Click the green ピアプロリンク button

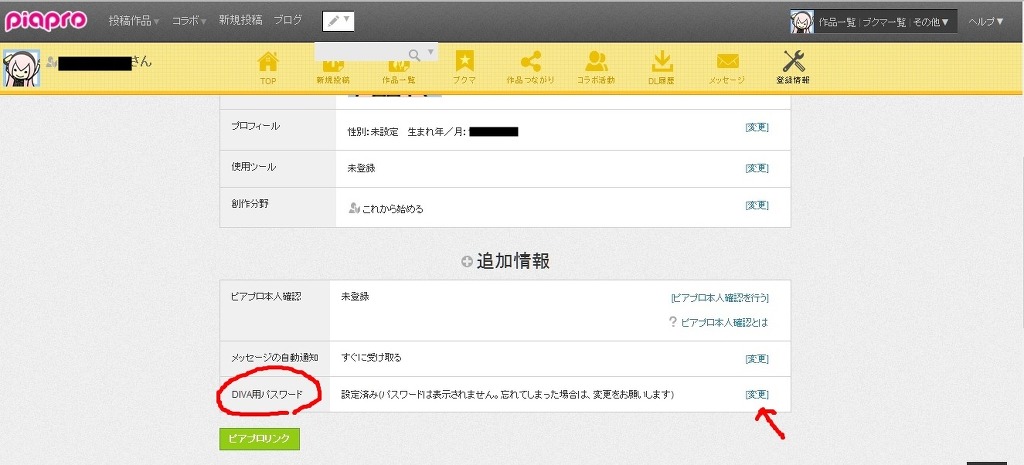[259, 439]
